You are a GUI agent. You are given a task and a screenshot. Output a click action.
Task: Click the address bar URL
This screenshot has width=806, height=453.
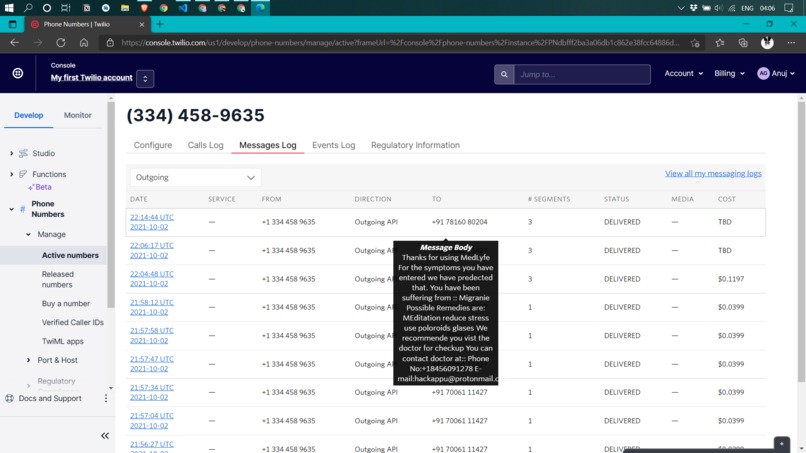click(x=400, y=43)
